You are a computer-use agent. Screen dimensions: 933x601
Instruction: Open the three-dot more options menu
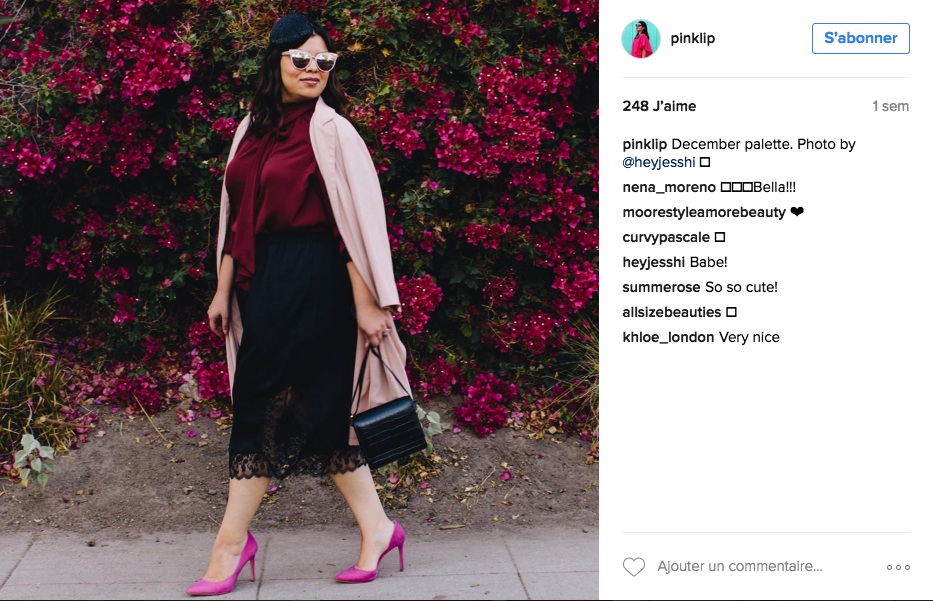[898, 567]
